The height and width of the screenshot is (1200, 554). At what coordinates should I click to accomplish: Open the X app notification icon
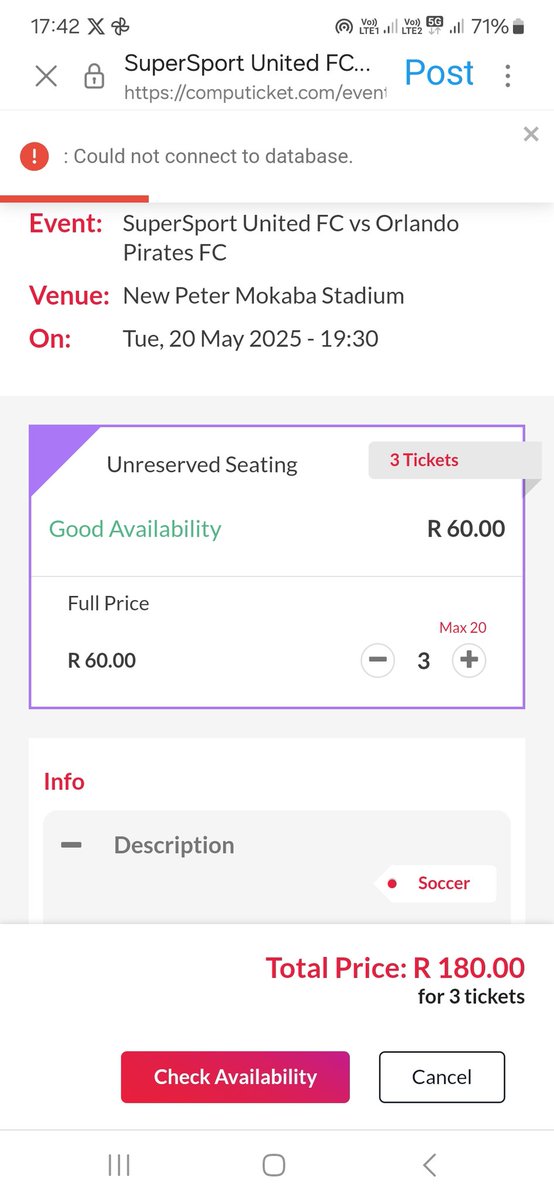tap(97, 27)
